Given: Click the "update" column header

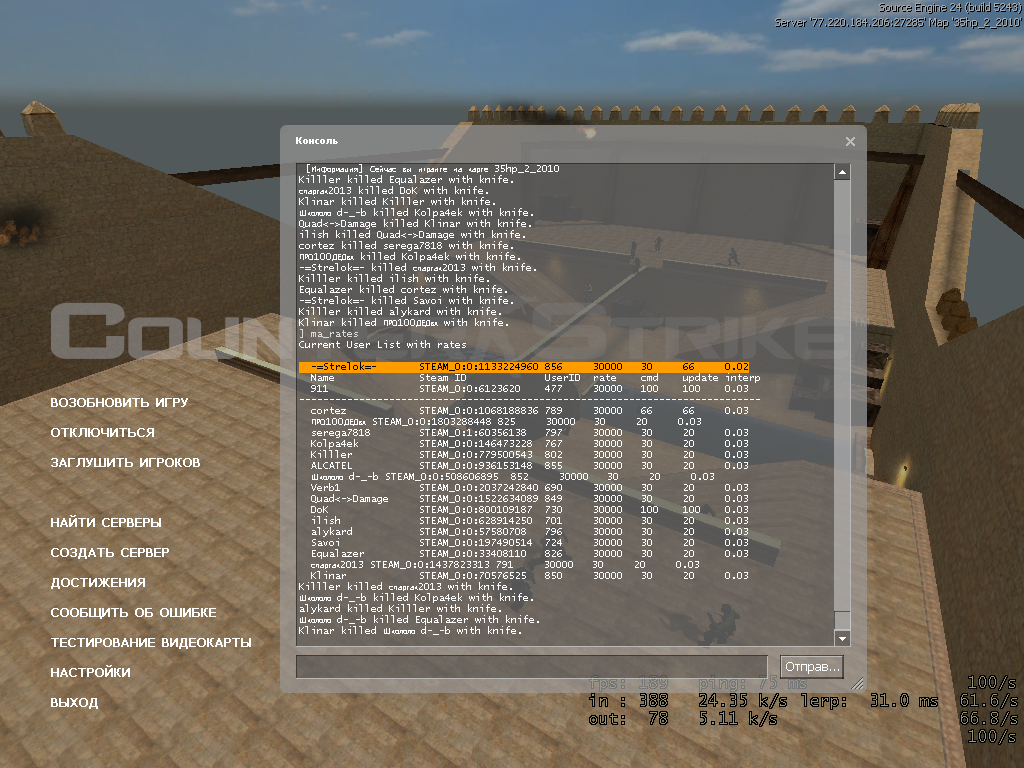Looking at the screenshot, I should pos(700,378).
